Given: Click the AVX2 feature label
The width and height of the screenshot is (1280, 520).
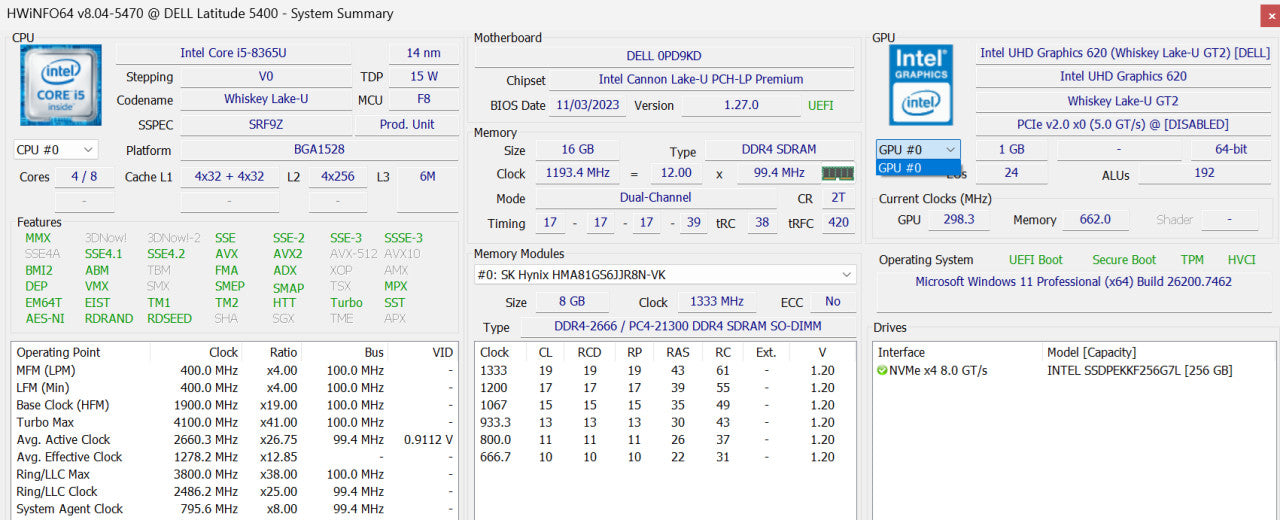Looking at the screenshot, I should [x=288, y=254].
